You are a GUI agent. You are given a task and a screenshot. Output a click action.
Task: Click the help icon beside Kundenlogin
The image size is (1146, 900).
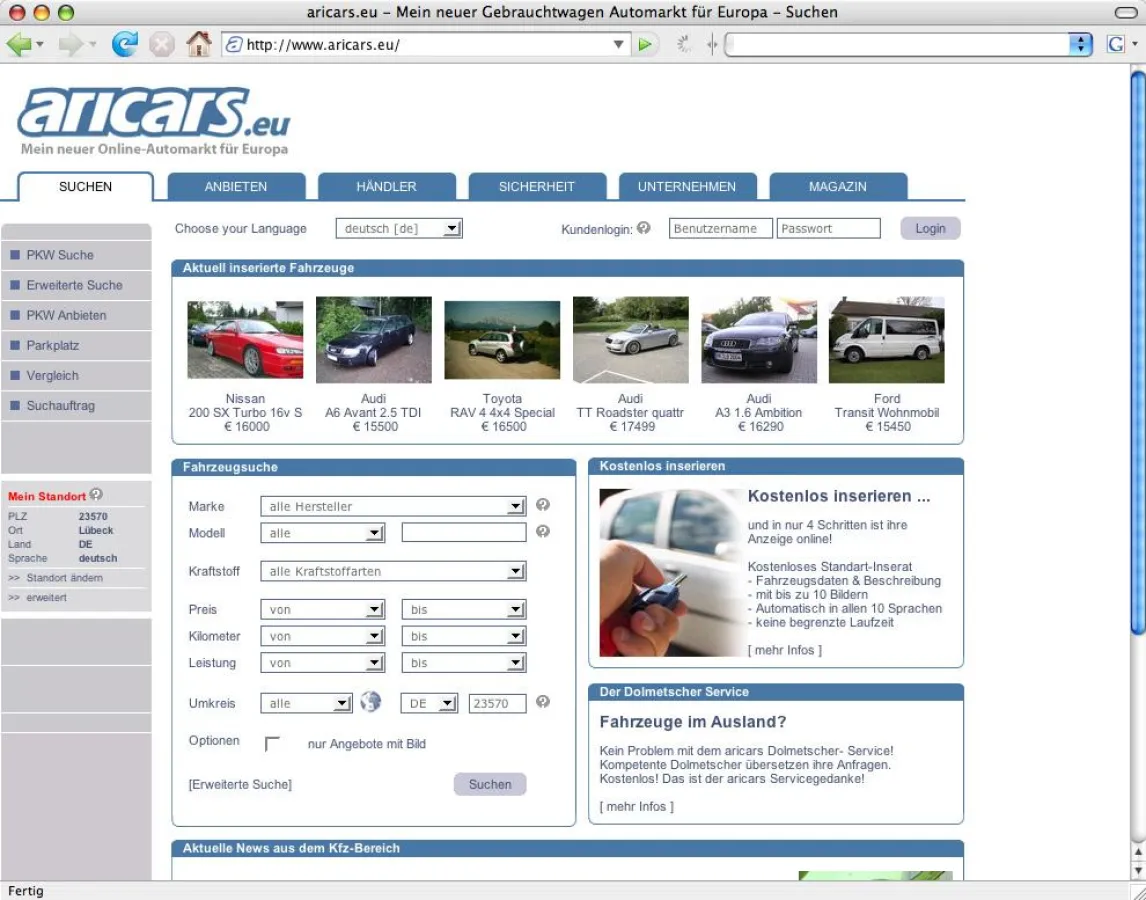coord(644,227)
